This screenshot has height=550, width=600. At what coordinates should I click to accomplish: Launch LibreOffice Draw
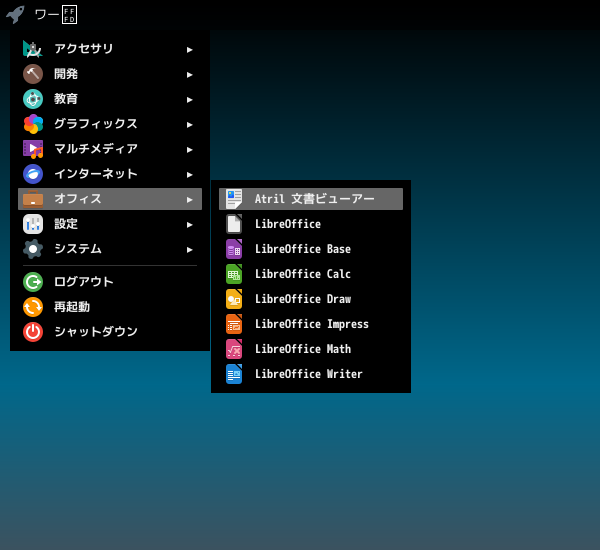tap(311, 299)
